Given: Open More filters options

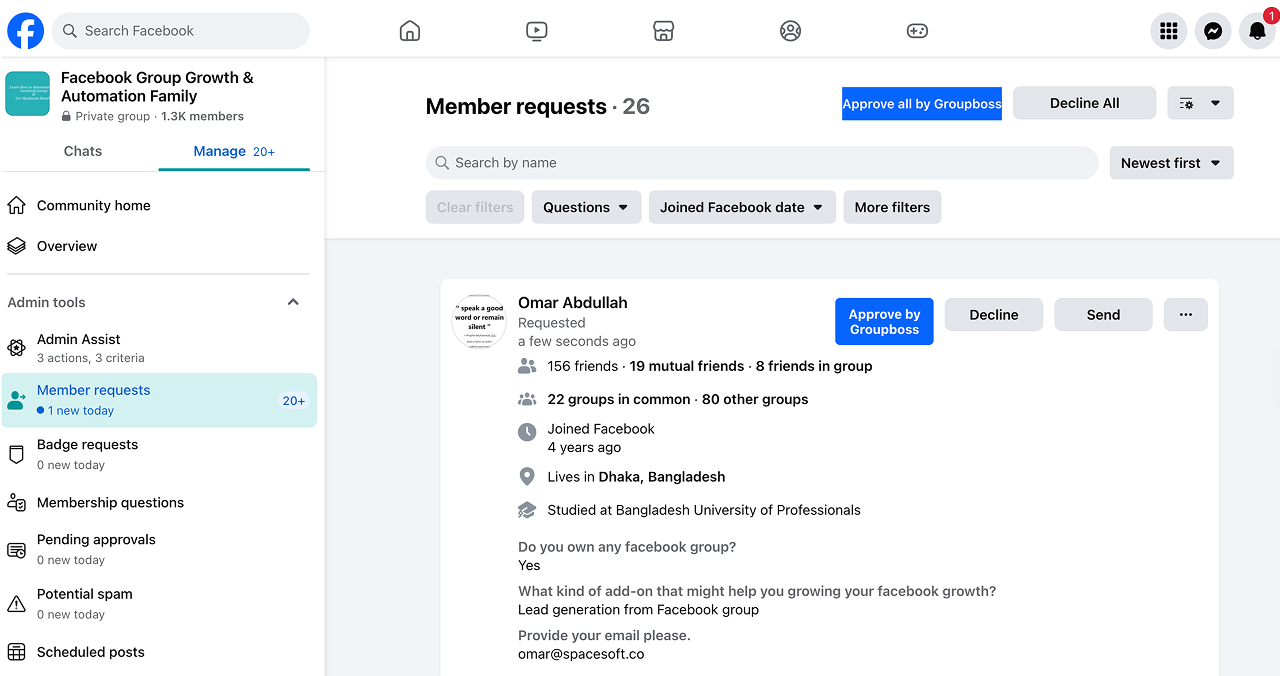Looking at the screenshot, I should point(892,207).
